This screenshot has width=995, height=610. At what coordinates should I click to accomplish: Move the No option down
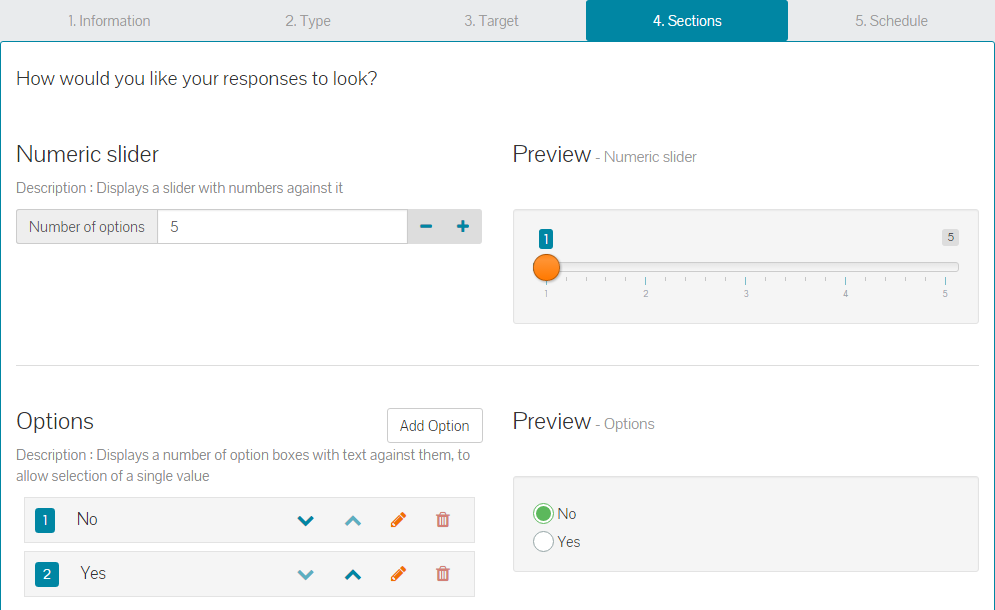[x=306, y=521]
